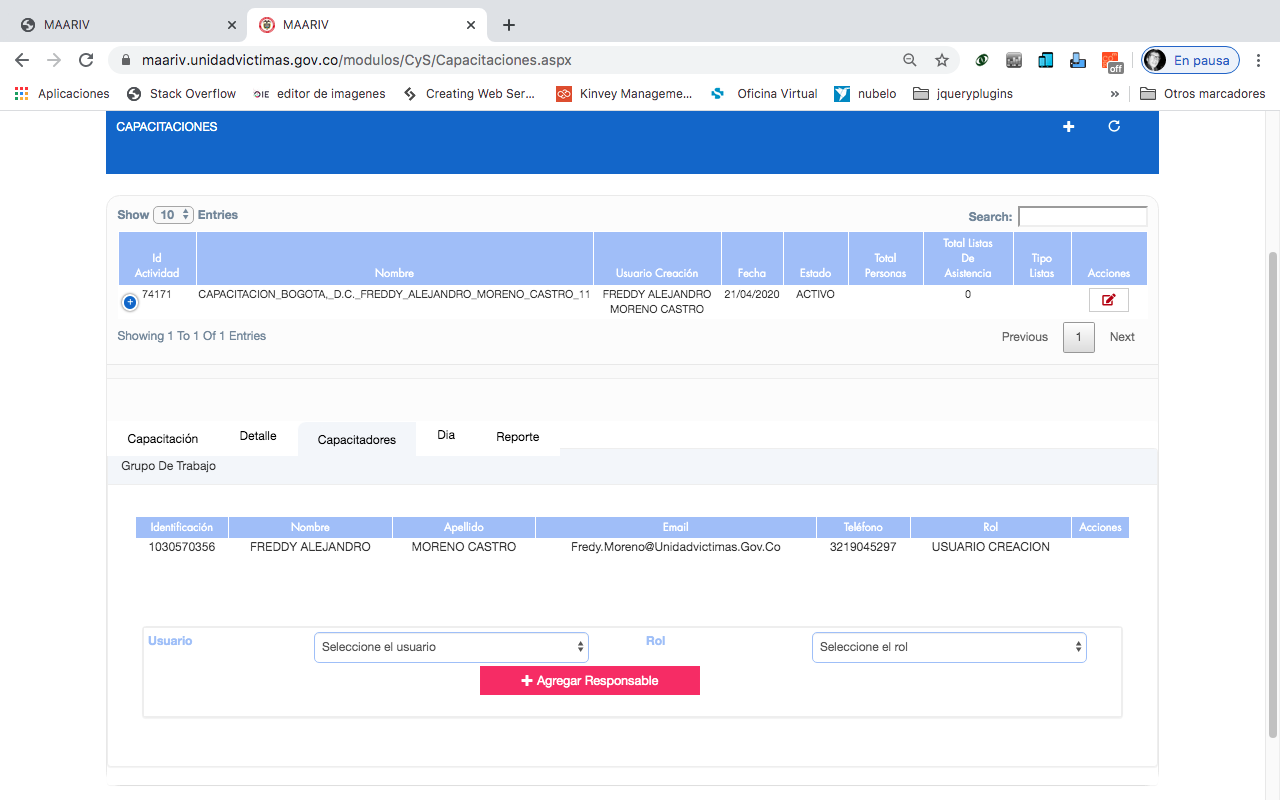The height and width of the screenshot is (800, 1280).
Task: Select the Capacitadores tab
Action: coord(357,440)
